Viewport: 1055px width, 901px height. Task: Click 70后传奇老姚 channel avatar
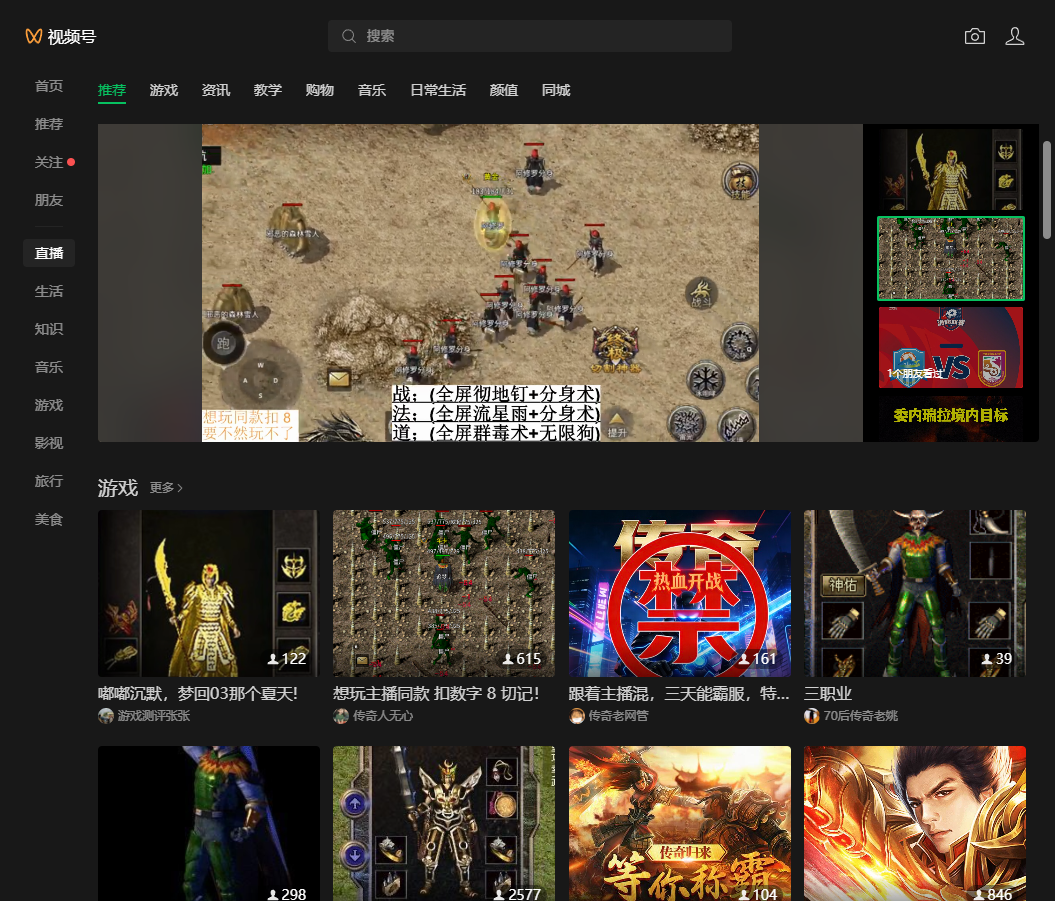811,716
